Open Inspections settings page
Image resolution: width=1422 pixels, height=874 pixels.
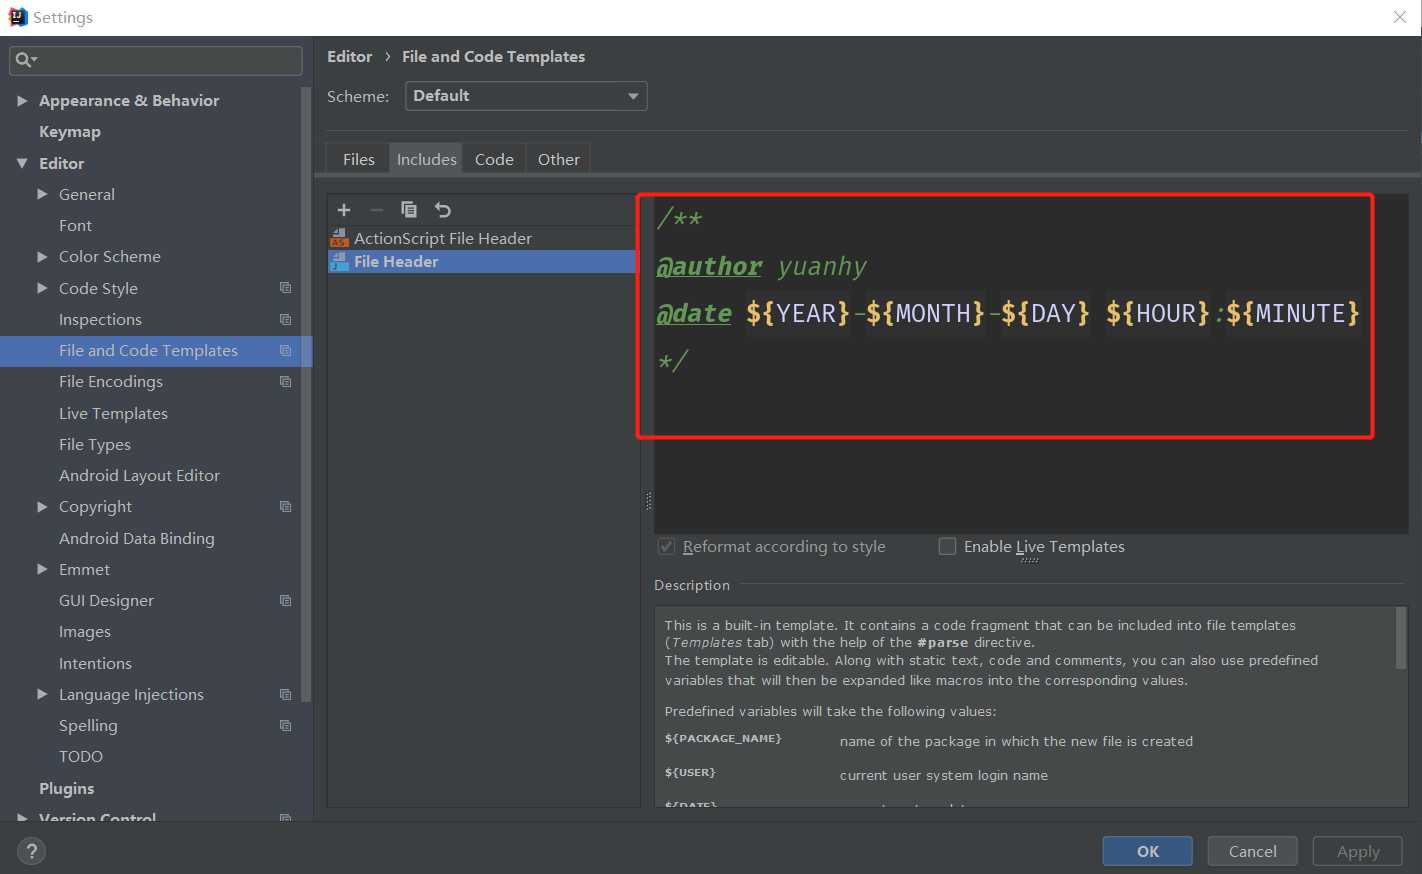click(x=100, y=320)
